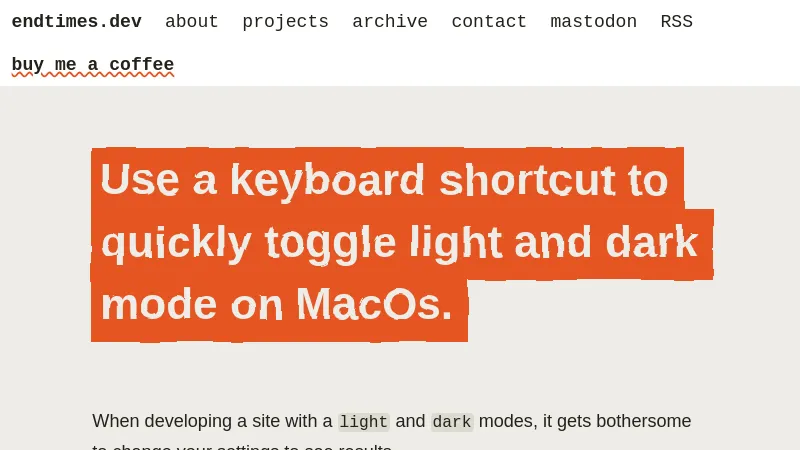This screenshot has height=450, width=800.
Task: Click the word 'modes' in the paragraph
Action: click(507, 421)
